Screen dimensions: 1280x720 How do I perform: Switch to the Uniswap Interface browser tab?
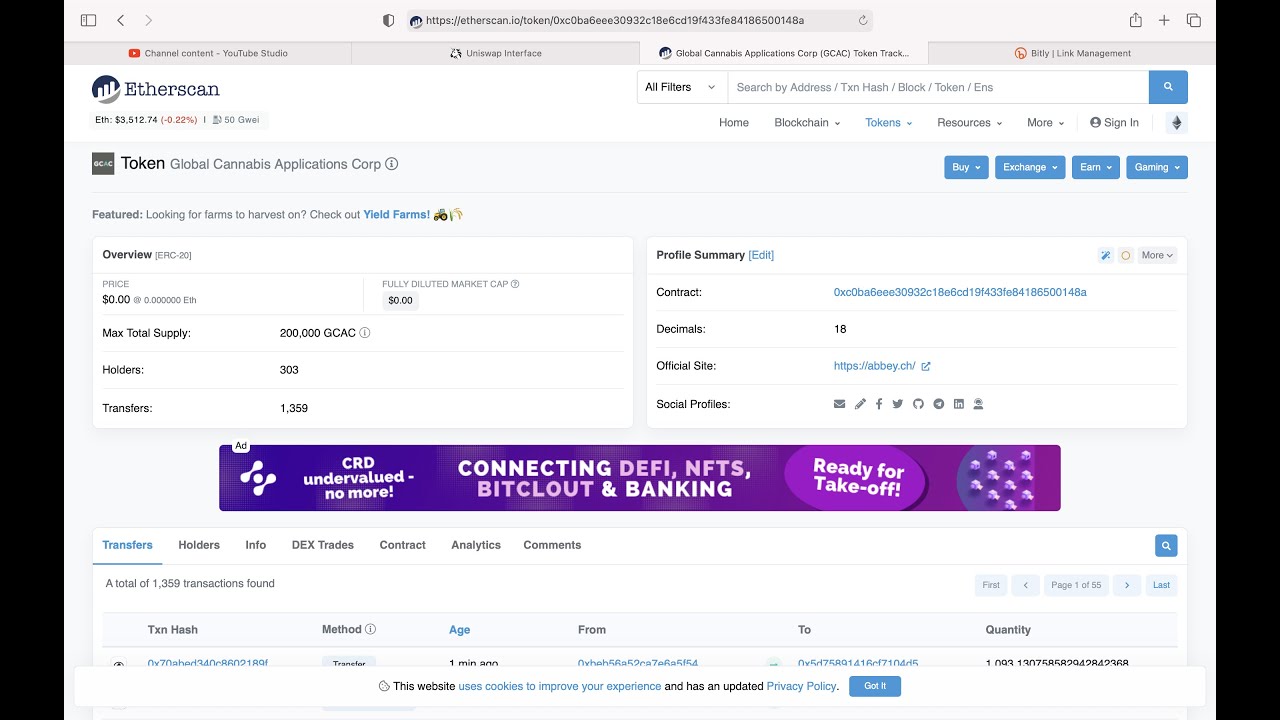(x=495, y=53)
